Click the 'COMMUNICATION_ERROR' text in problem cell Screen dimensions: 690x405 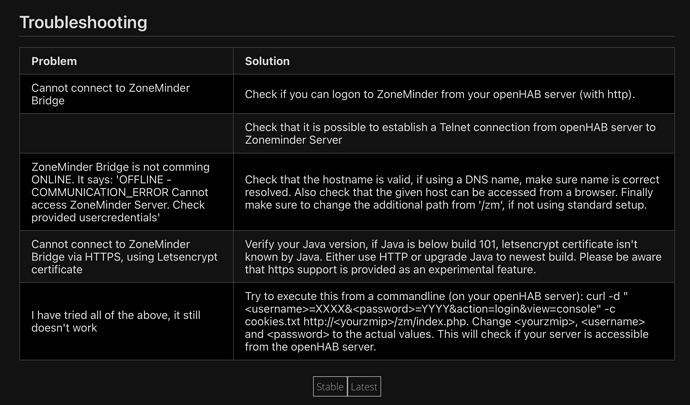[100, 192]
